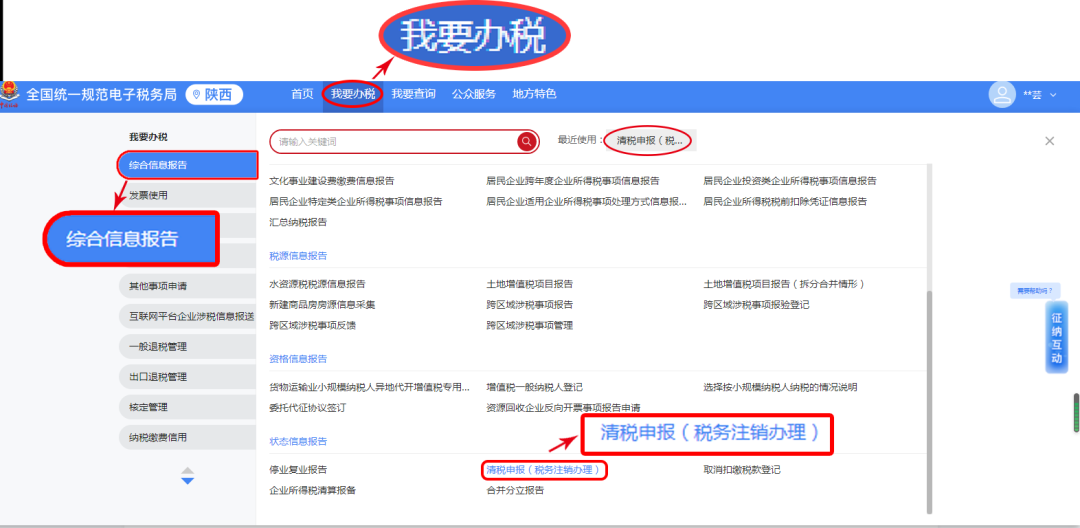This screenshot has height=528, width=1080.
Task: Open the 公众服务 menu
Action: (474, 94)
